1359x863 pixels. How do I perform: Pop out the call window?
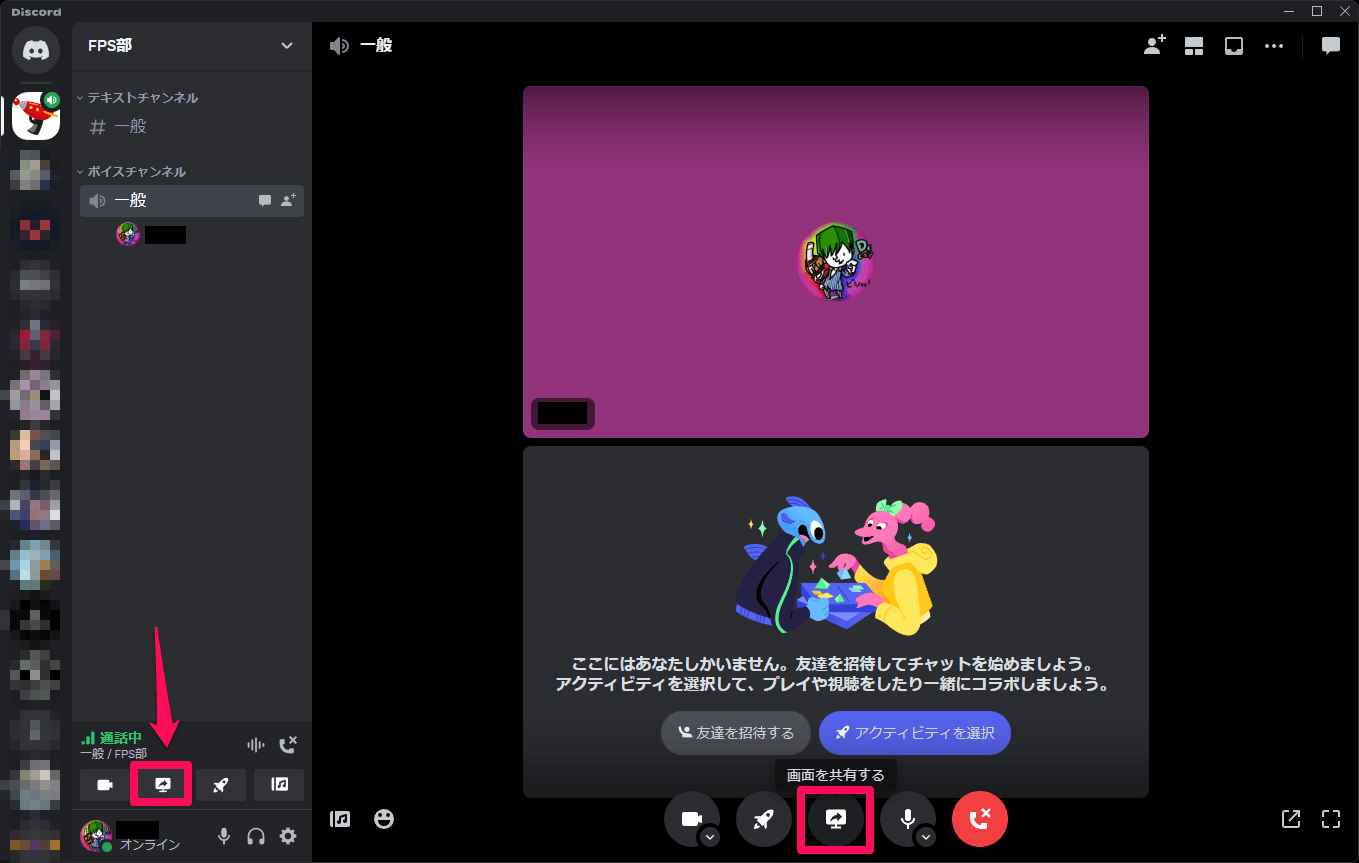coord(1291,818)
